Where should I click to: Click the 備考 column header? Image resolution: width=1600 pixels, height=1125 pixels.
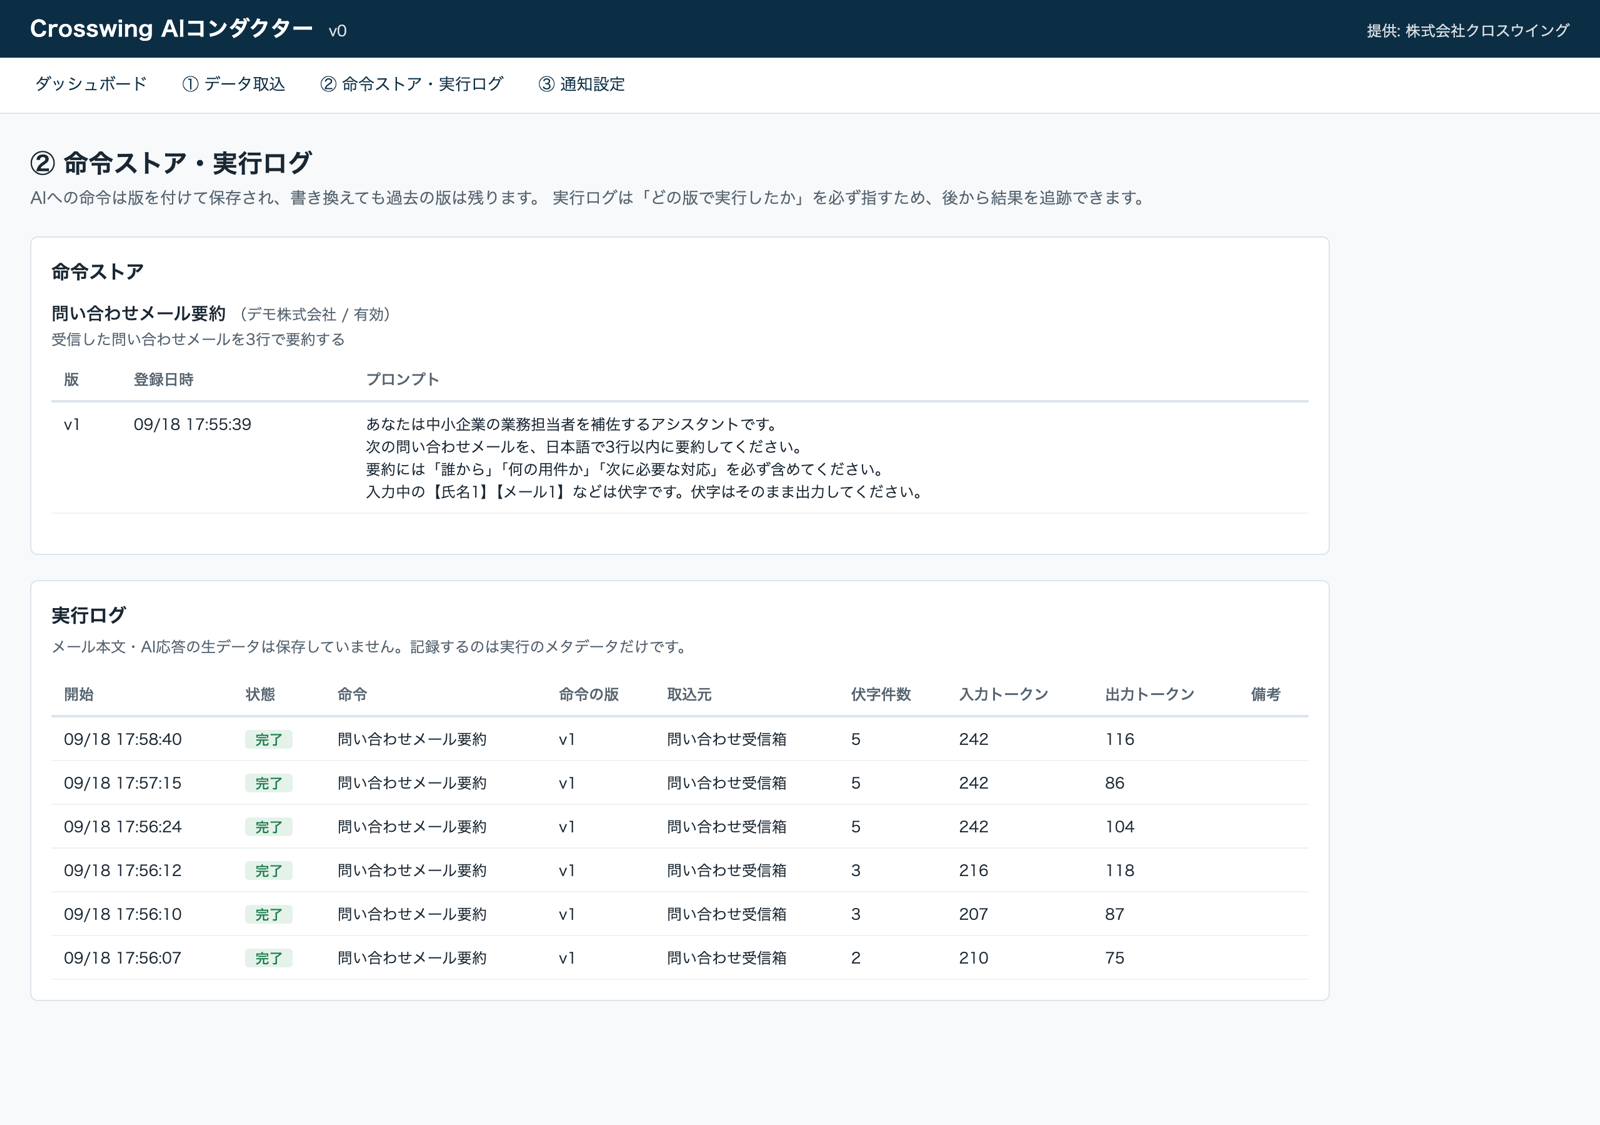click(1265, 695)
